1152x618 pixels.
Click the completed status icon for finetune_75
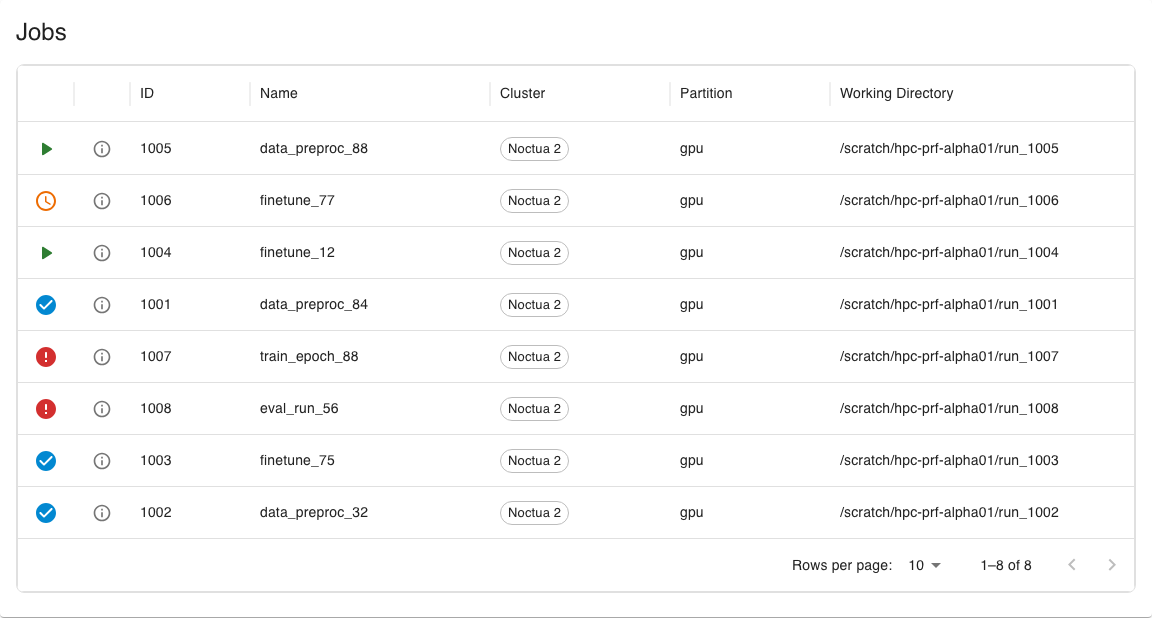(x=46, y=461)
